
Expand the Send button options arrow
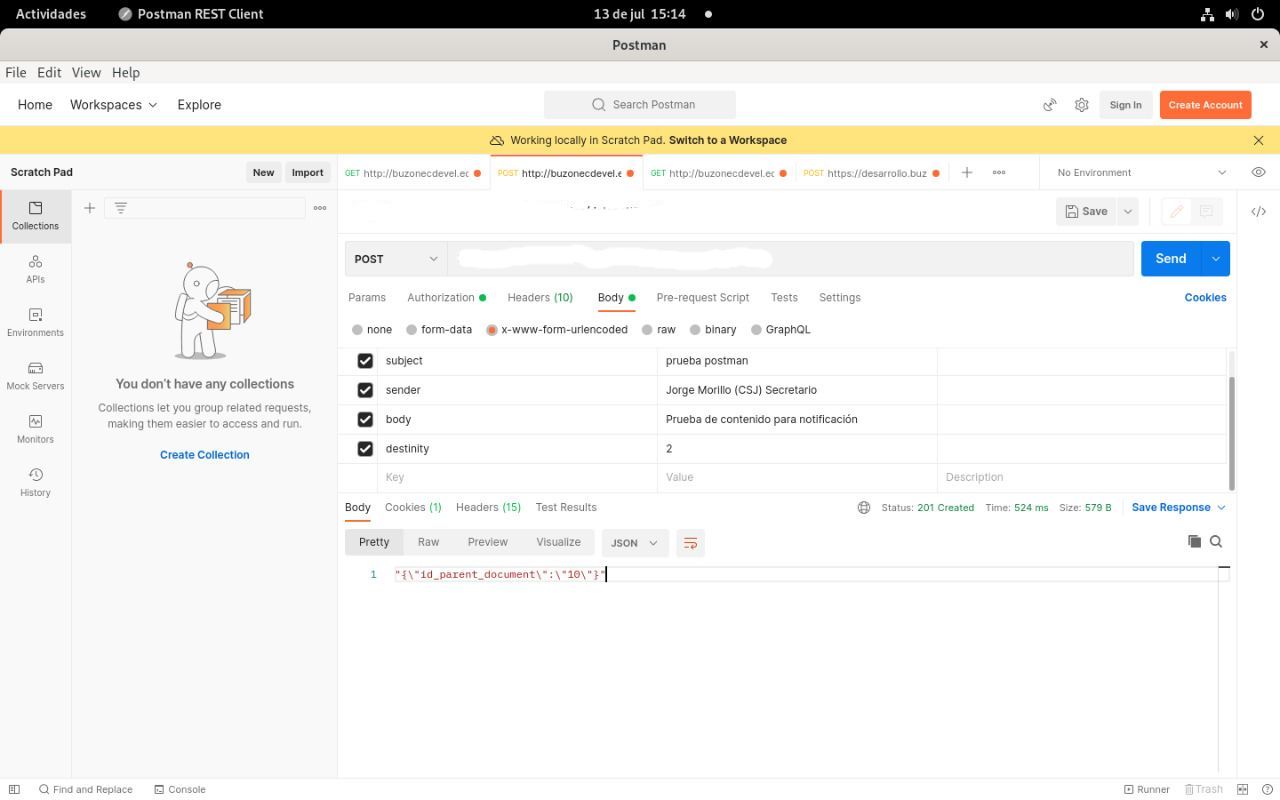pos(1216,259)
